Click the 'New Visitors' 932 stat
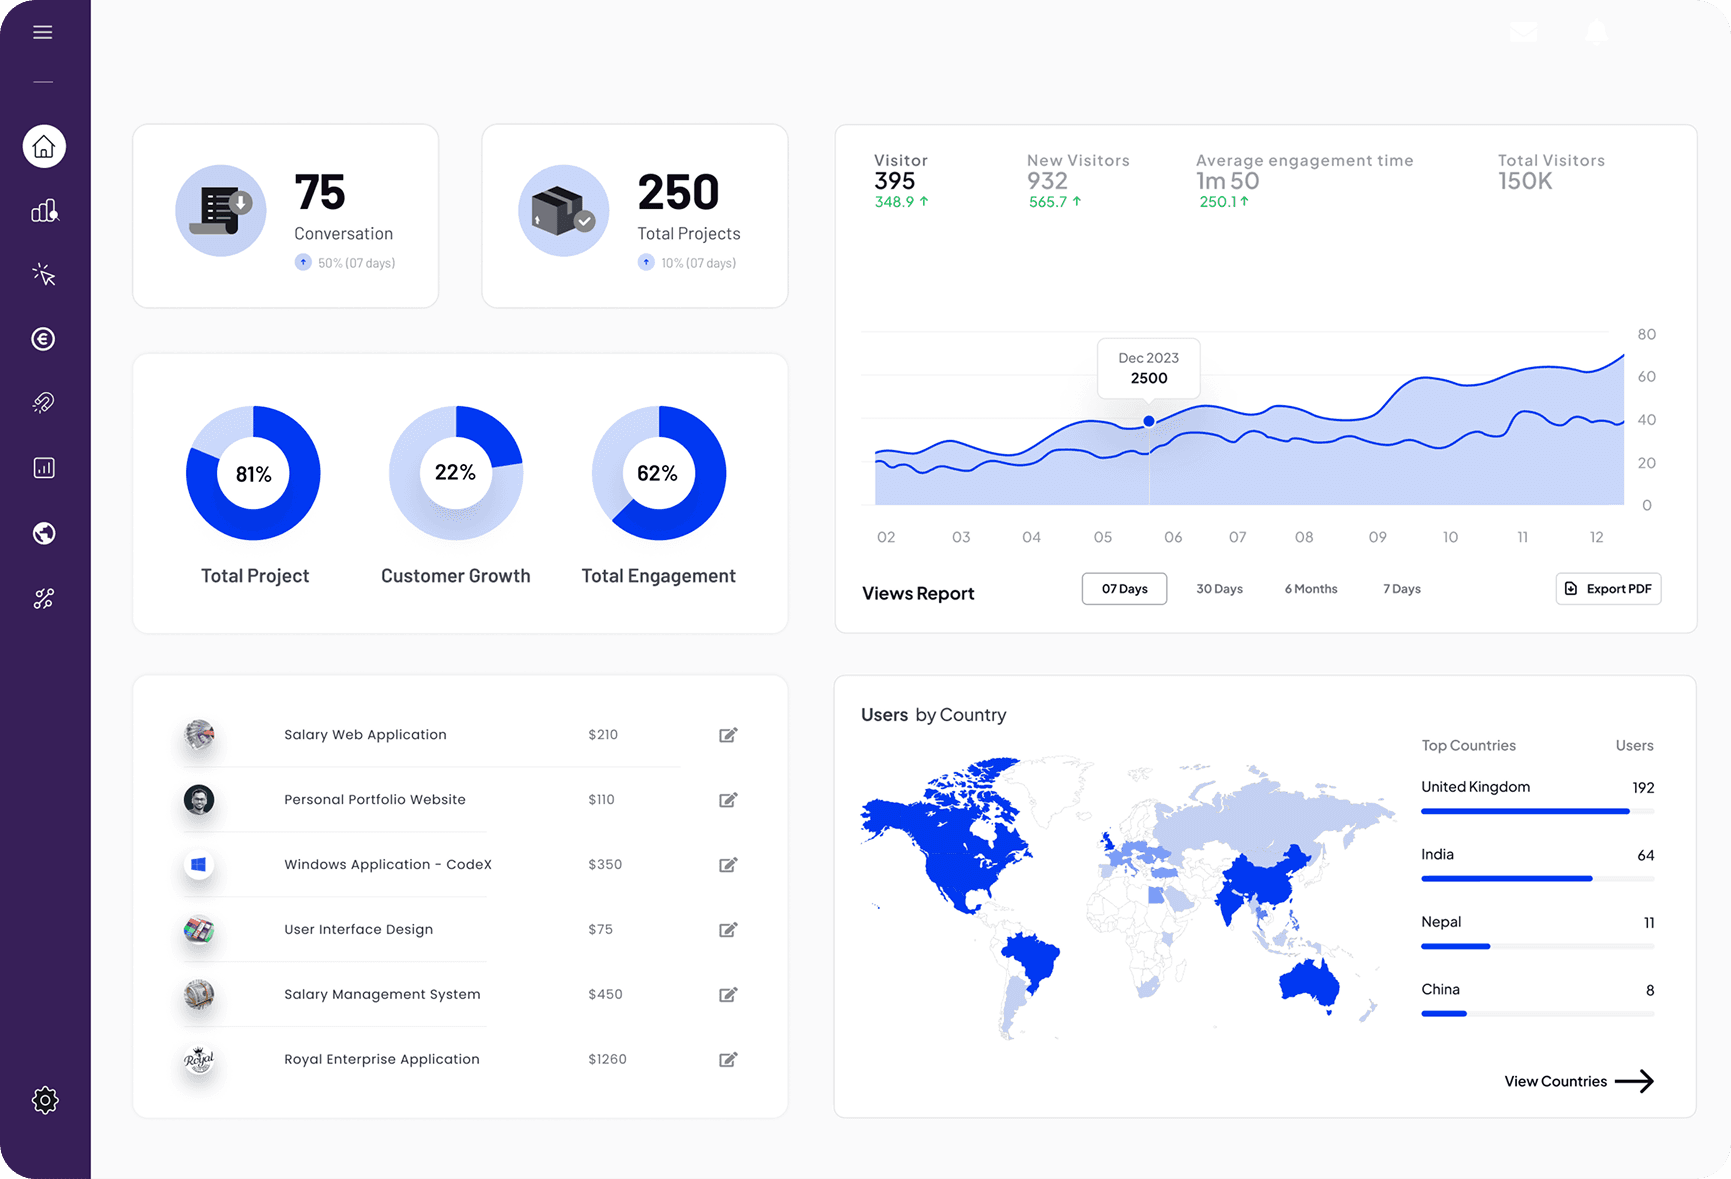1731x1179 pixels. coord(1078,180)
